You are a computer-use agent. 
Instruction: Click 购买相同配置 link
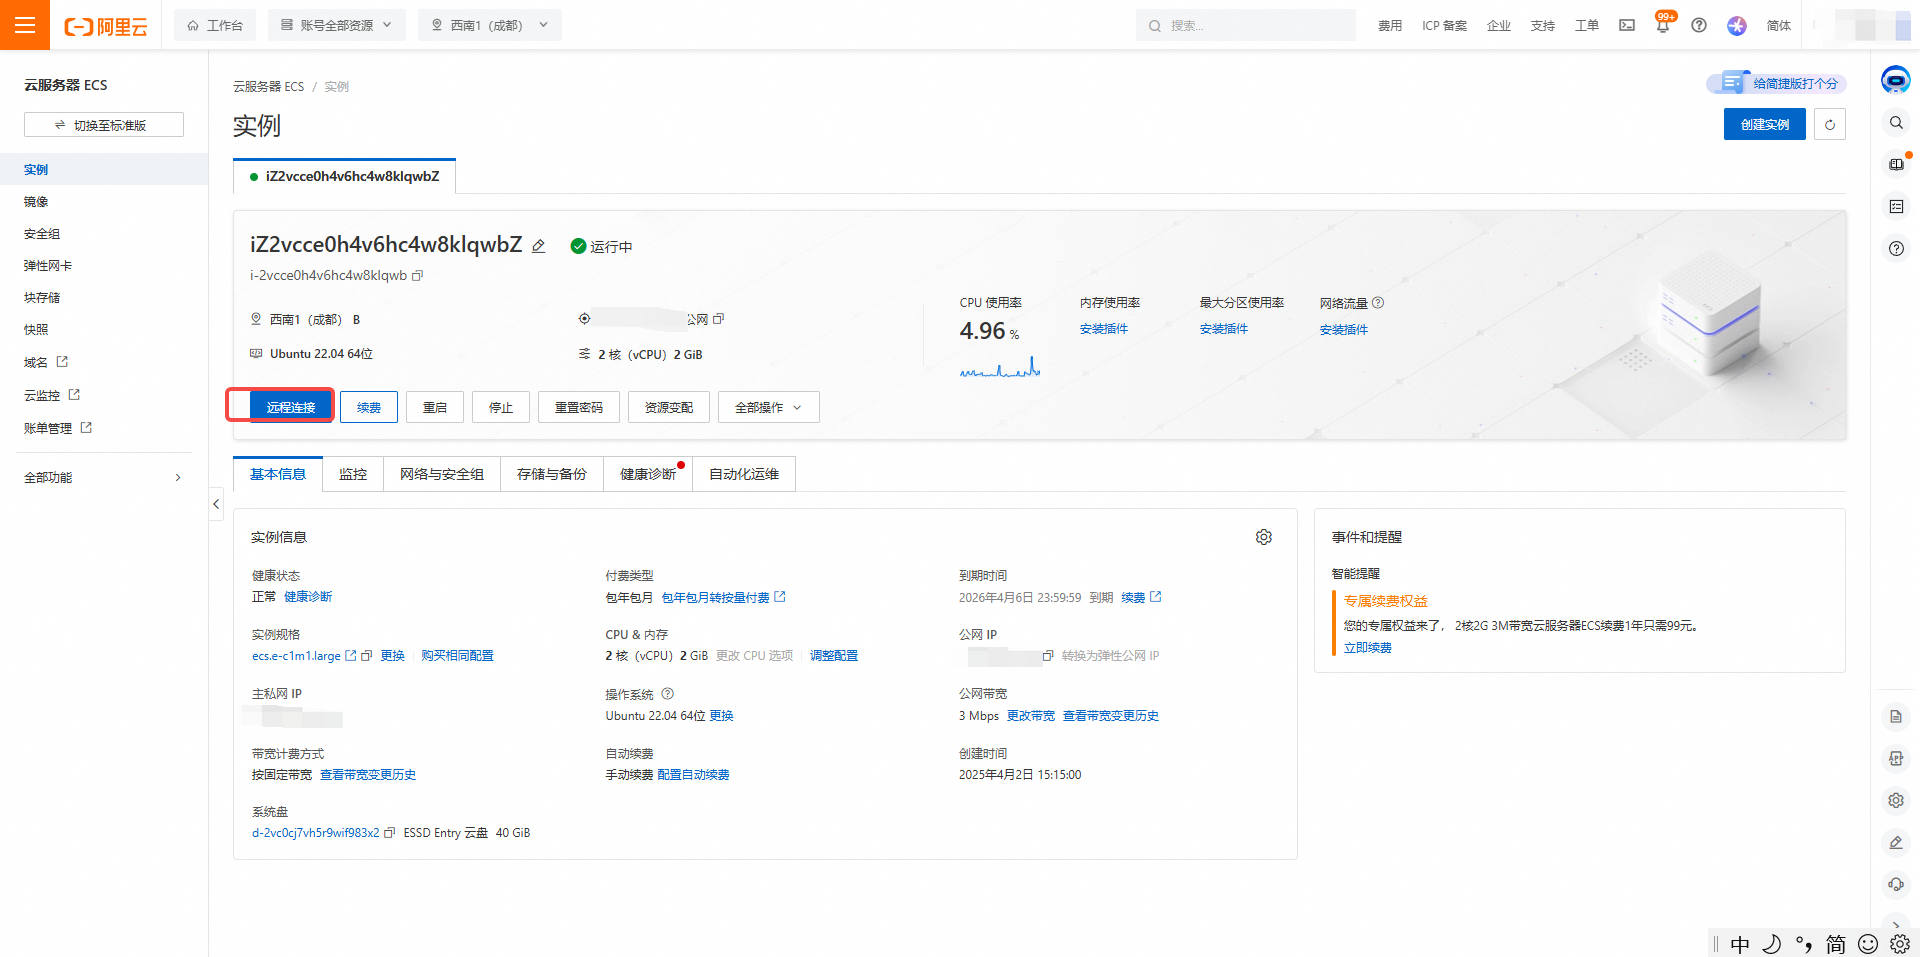[x=457, y=656]
